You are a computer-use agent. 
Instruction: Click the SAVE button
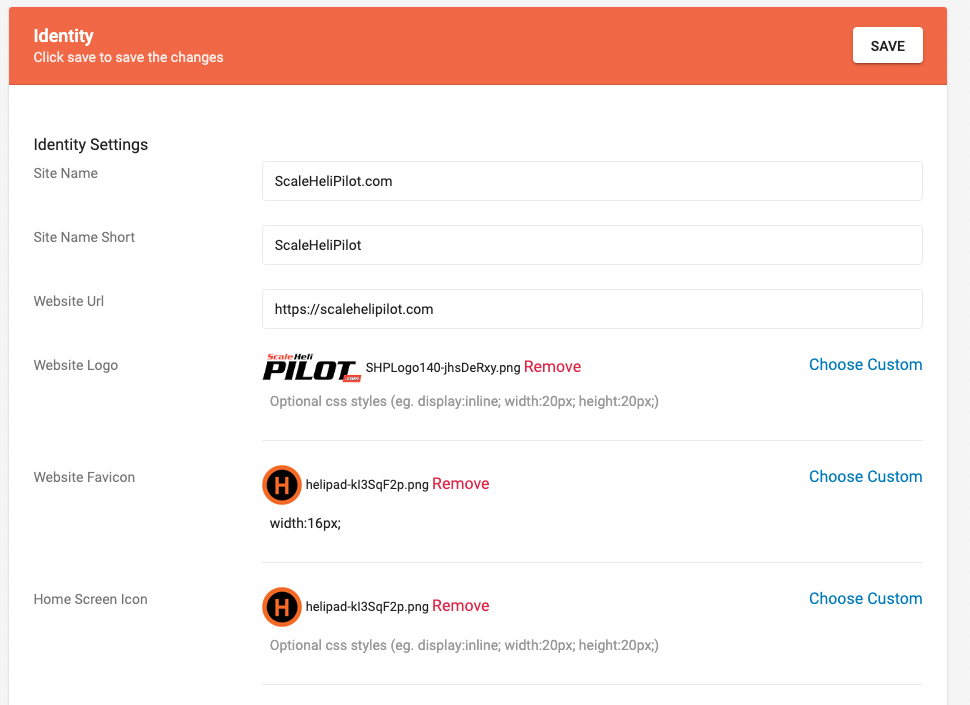point(887,46)
